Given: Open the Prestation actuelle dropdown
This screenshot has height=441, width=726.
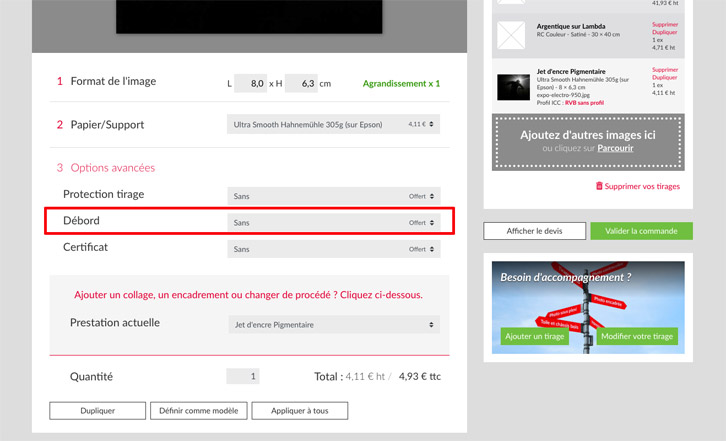Looking at the screenshot, I should pos(333,325).
